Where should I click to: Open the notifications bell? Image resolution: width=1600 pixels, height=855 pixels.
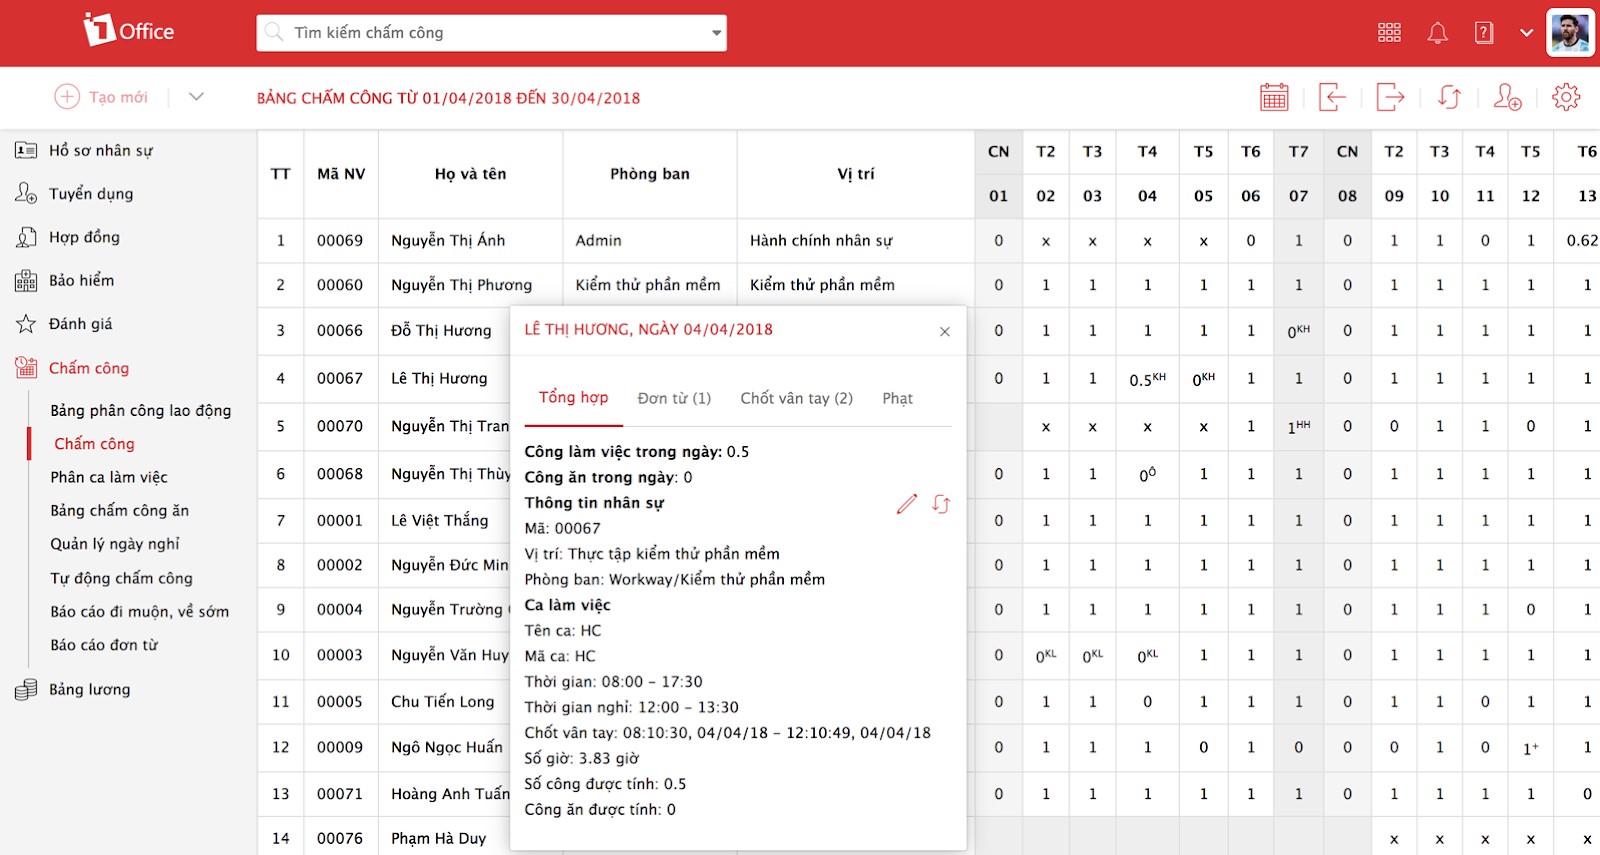(1437, 33)
